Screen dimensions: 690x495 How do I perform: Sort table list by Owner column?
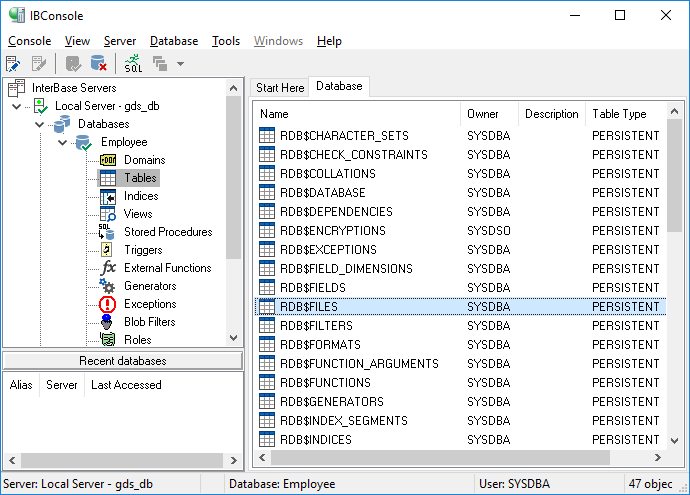point(483,114)
